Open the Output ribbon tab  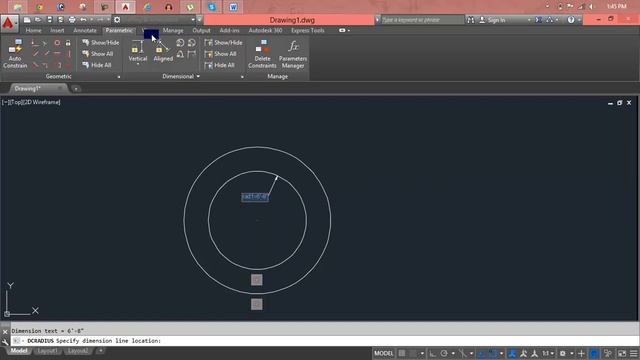click(x=201, y=31)
